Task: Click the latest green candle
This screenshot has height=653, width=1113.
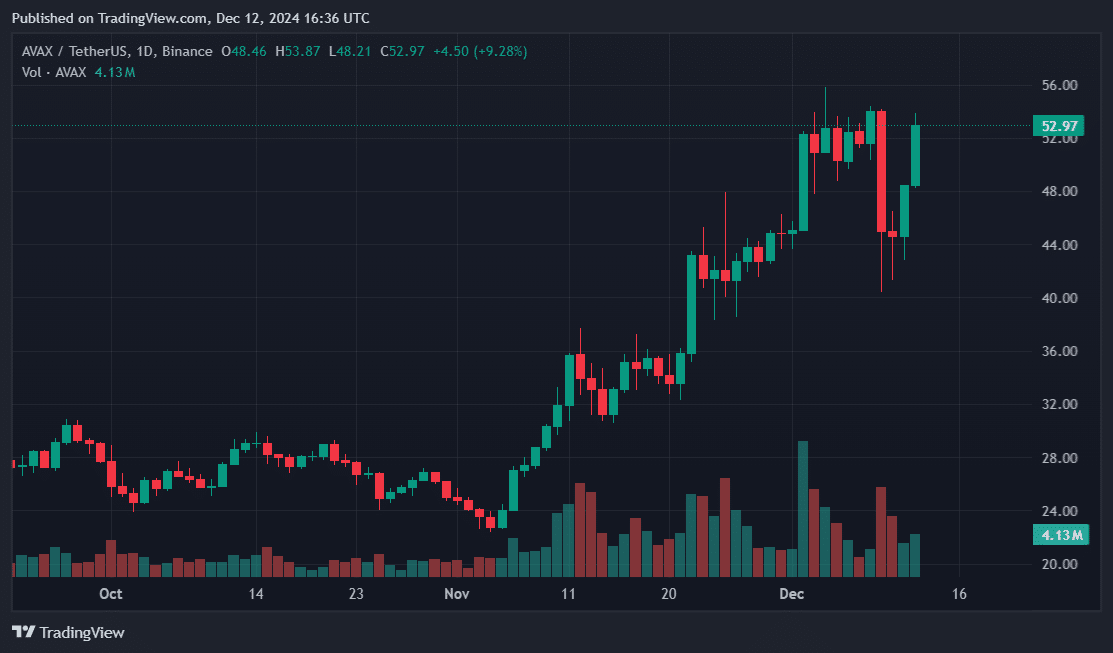Action: point(915,155)
